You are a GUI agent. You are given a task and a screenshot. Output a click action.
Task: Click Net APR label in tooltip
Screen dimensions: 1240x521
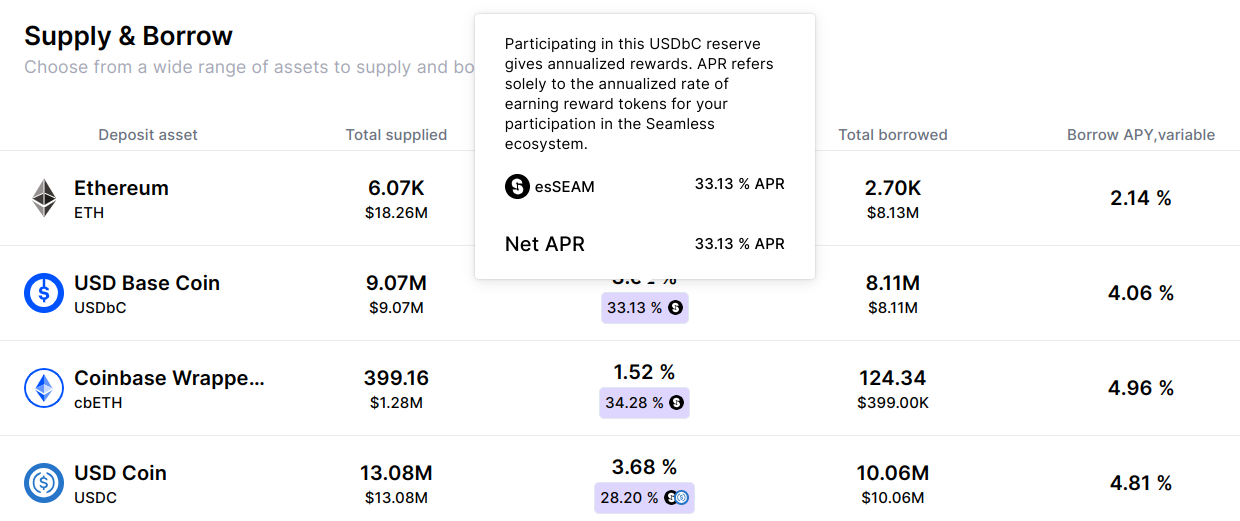[545, 244]
